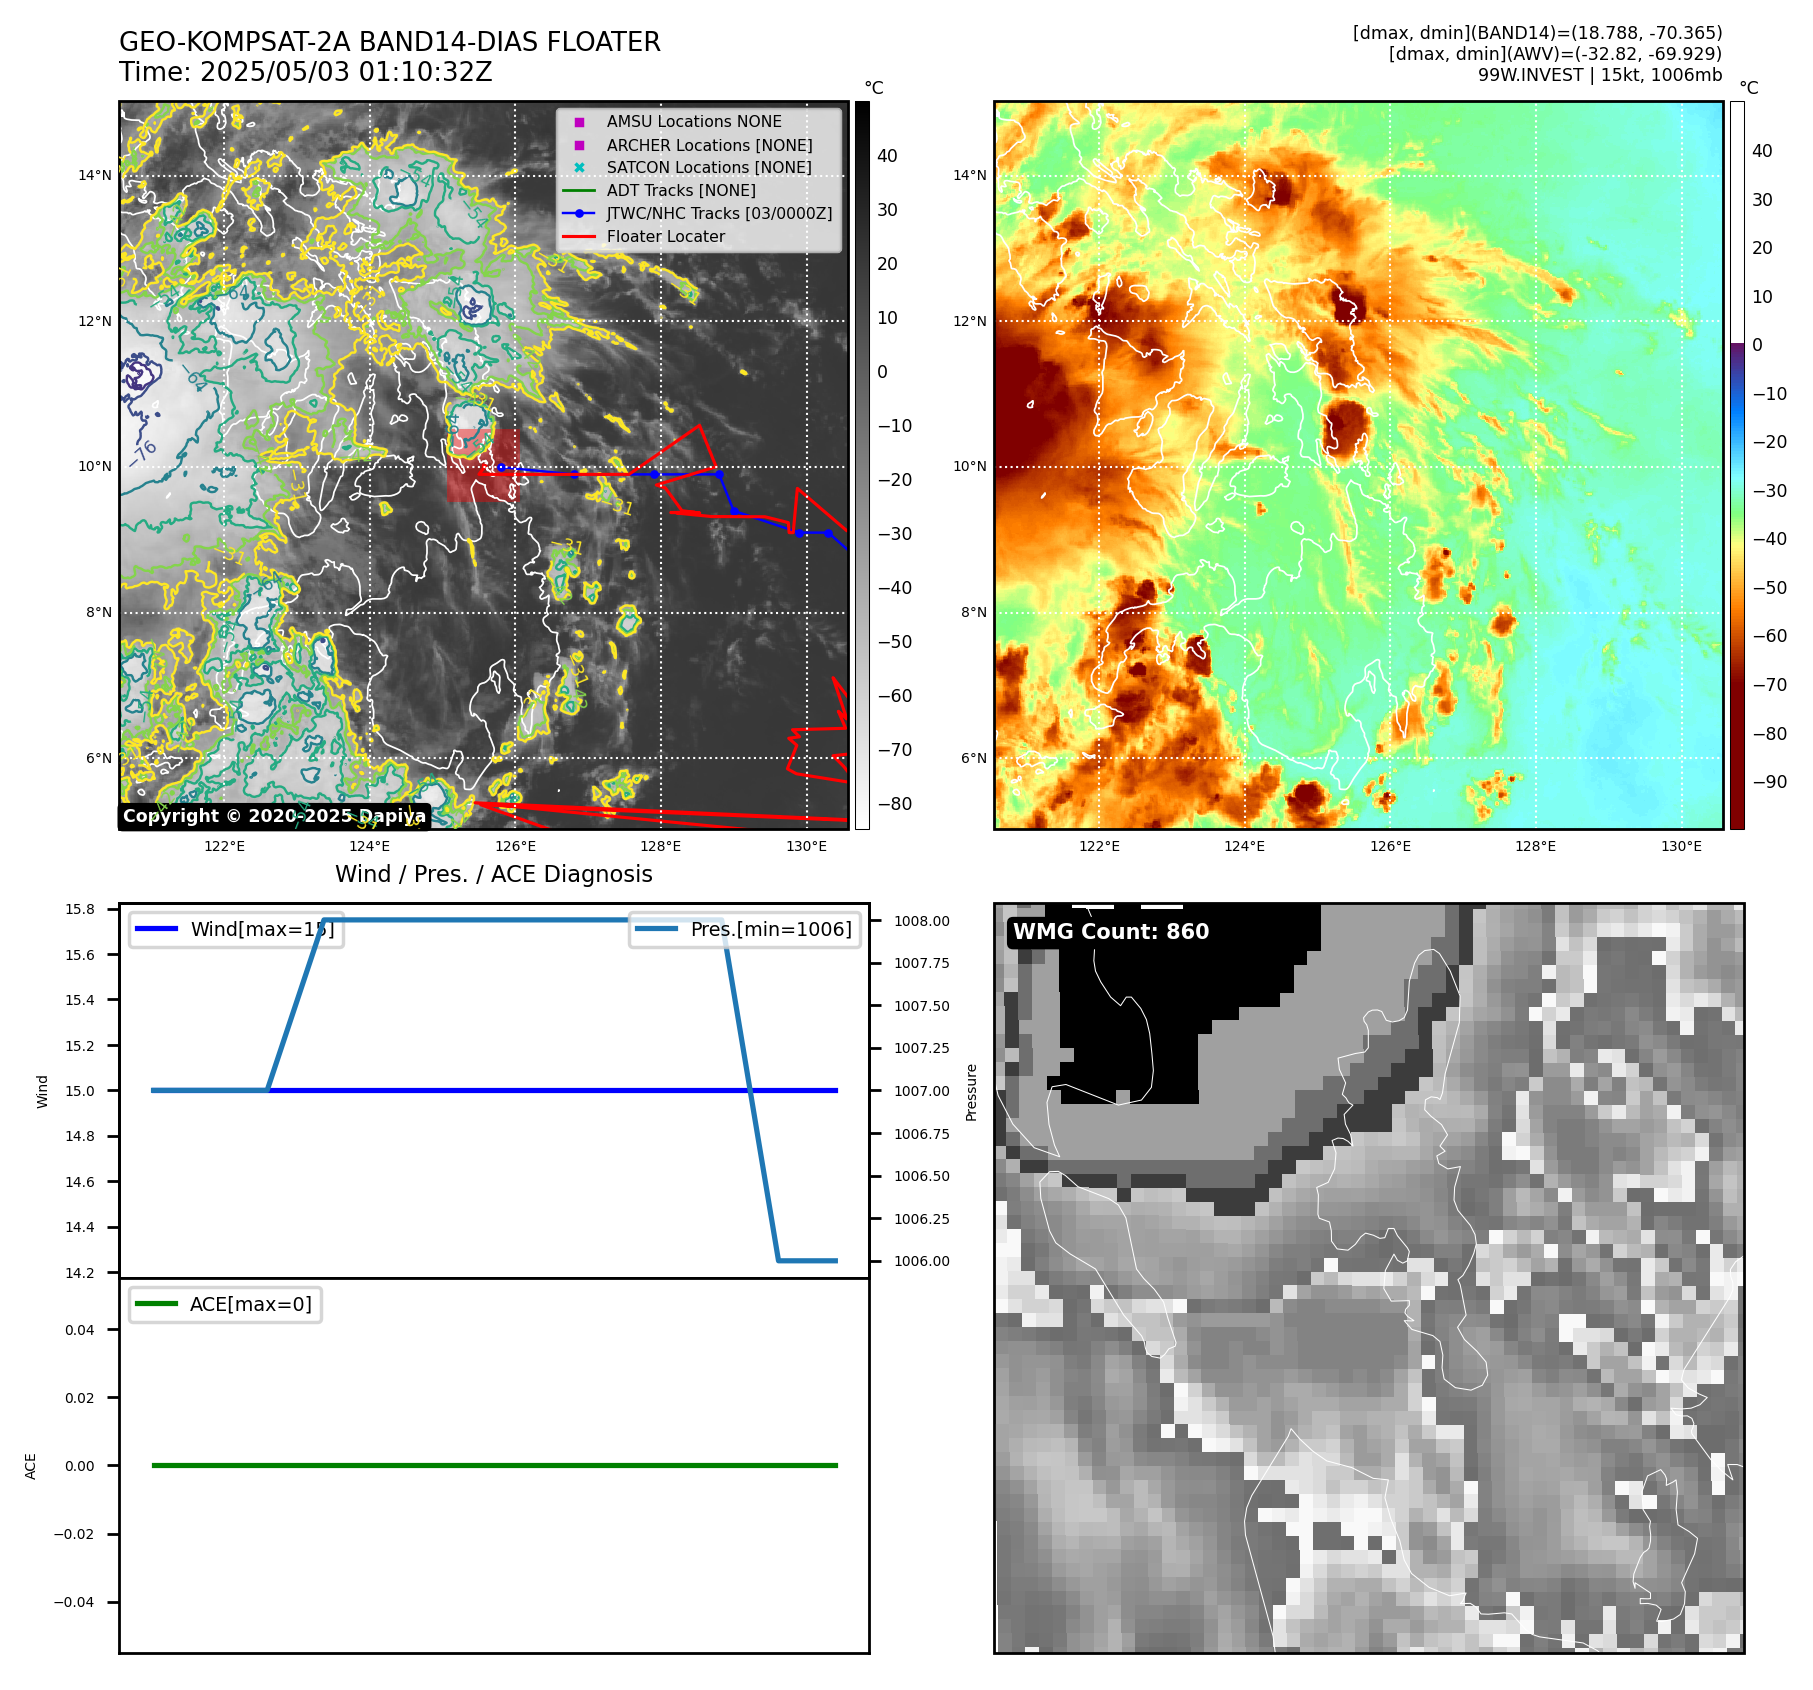Click the 'Wind[max=15]' legend box
The image size is (1813, 1690).
pyautogui.click(x=237, y=929)
